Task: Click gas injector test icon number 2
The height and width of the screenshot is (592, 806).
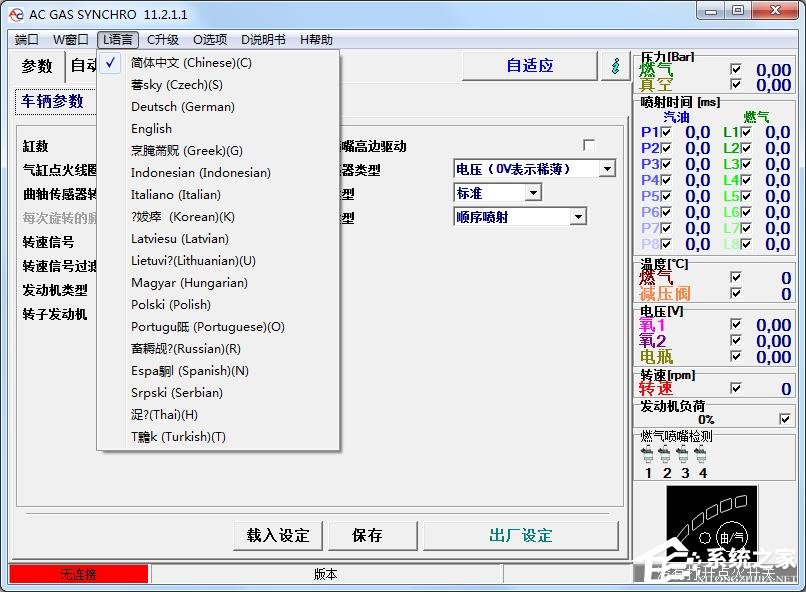Action: (665, 455)
